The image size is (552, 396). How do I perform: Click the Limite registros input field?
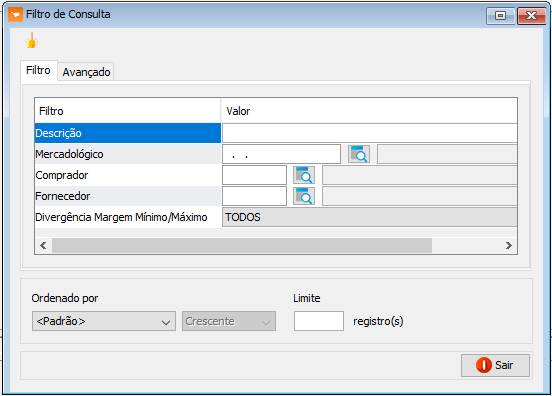(319, 321)
